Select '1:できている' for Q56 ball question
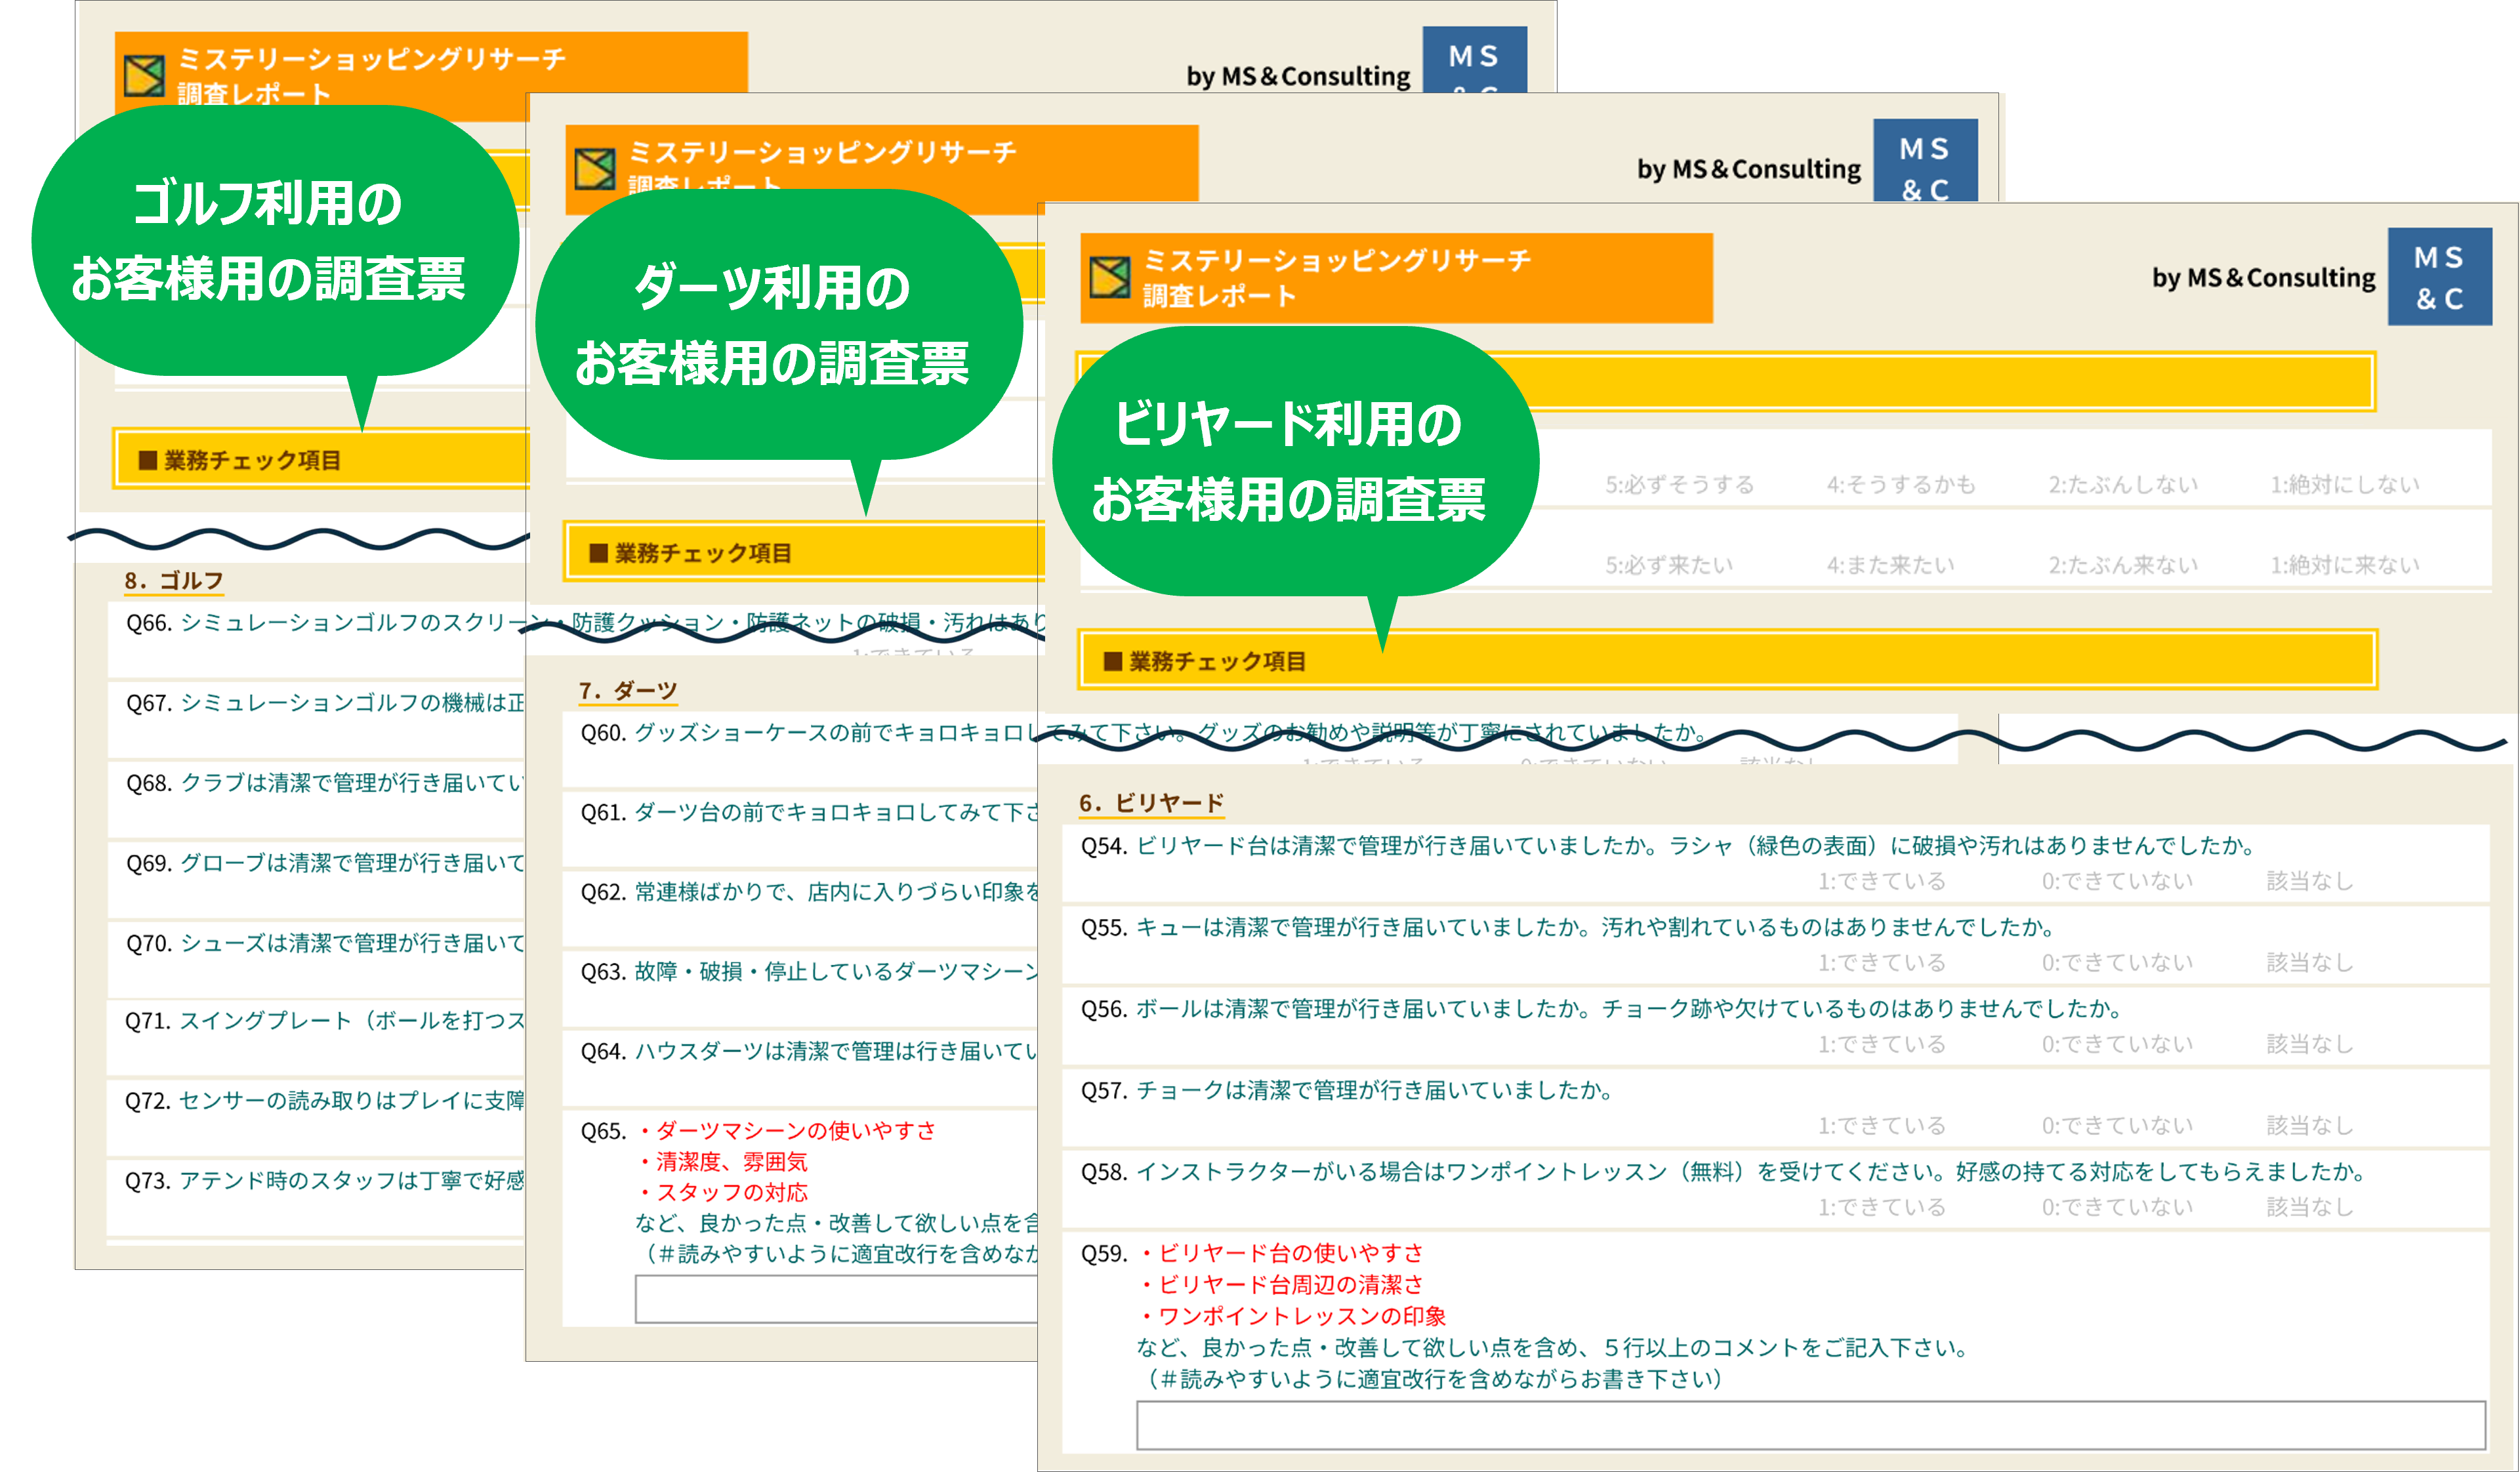This screenshot has height=1472, width=2520. coord(1882,1044)
